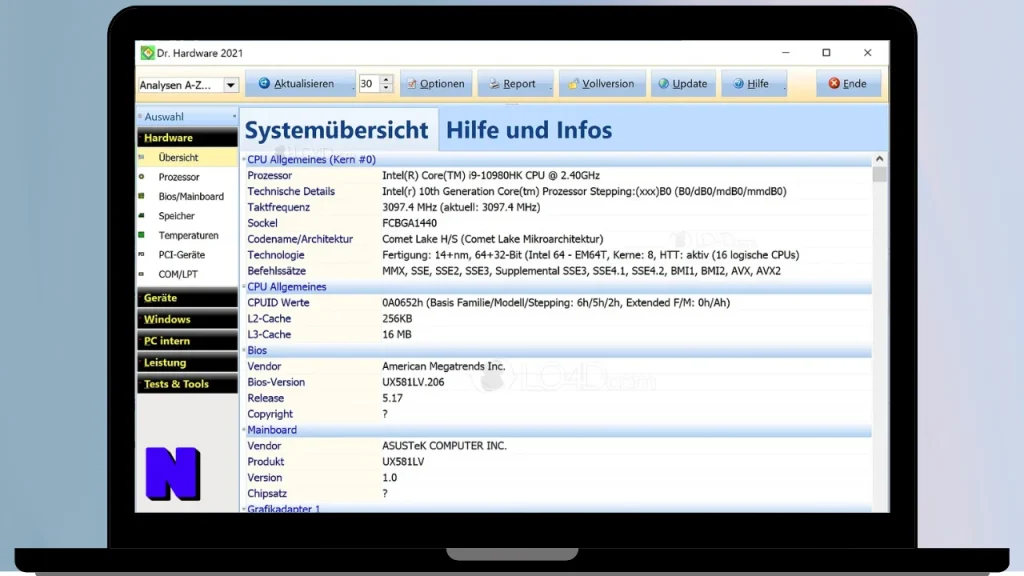Viewport: 1024px width, 576px height.
Task: Click the memory icon beside Speicher
Action: tap(142, 216)
